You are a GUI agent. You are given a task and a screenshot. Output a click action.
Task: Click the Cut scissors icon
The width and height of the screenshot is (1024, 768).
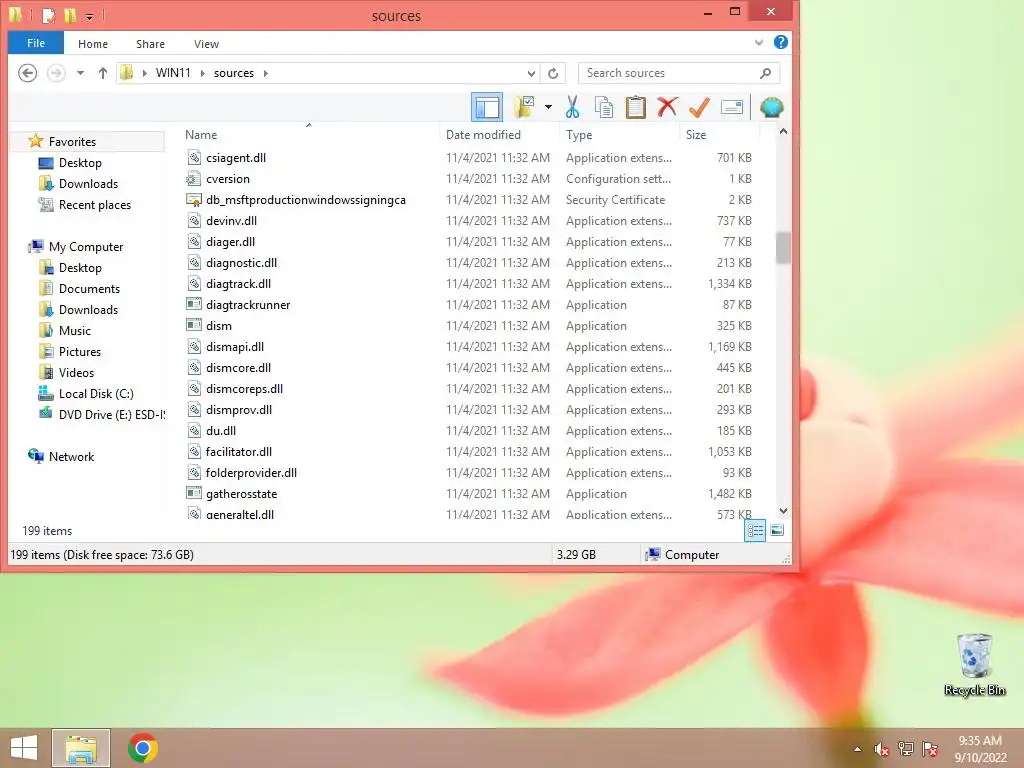point(572,107)
